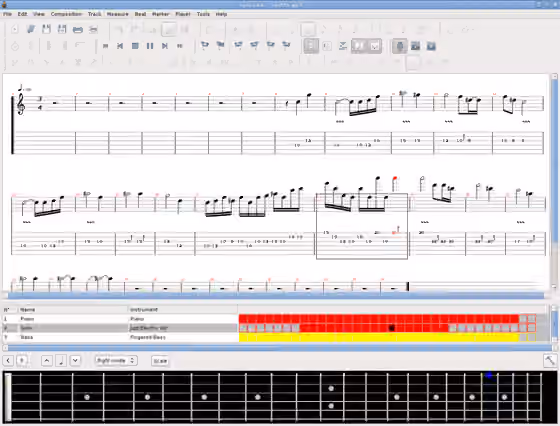The image size is (560, 426).
Task: Select the Bass track row
Action: tap(120, 337)
